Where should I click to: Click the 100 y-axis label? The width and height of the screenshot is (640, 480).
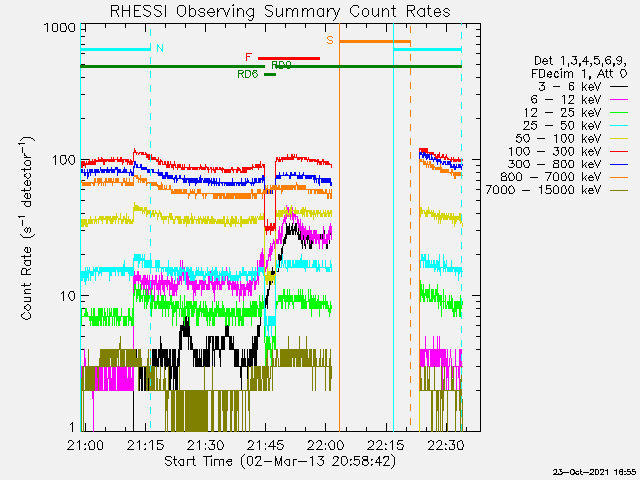(x=64, y=160)
